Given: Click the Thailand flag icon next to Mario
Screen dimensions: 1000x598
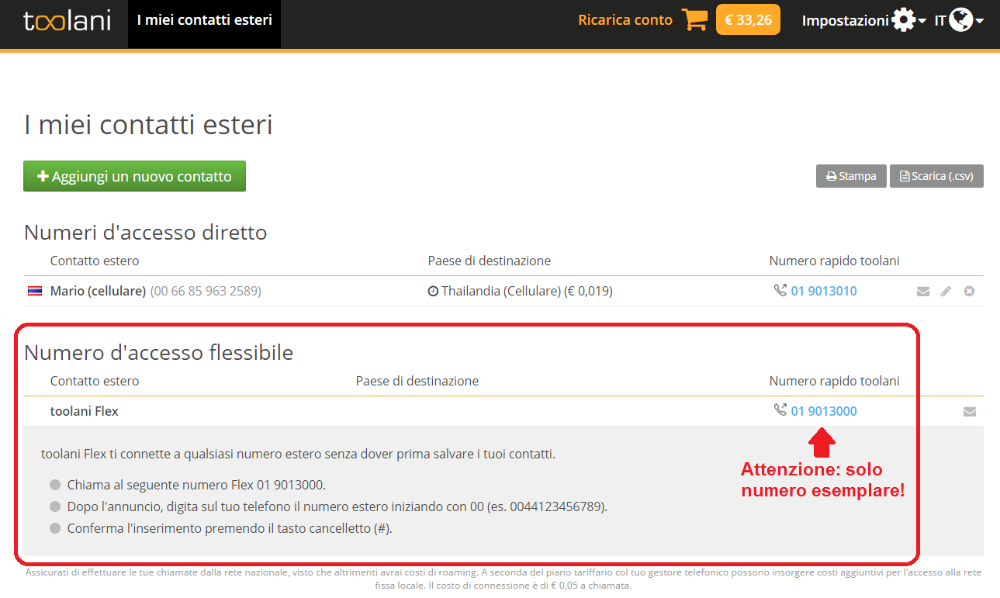Looking at the screenshot, I should point(35,291).
